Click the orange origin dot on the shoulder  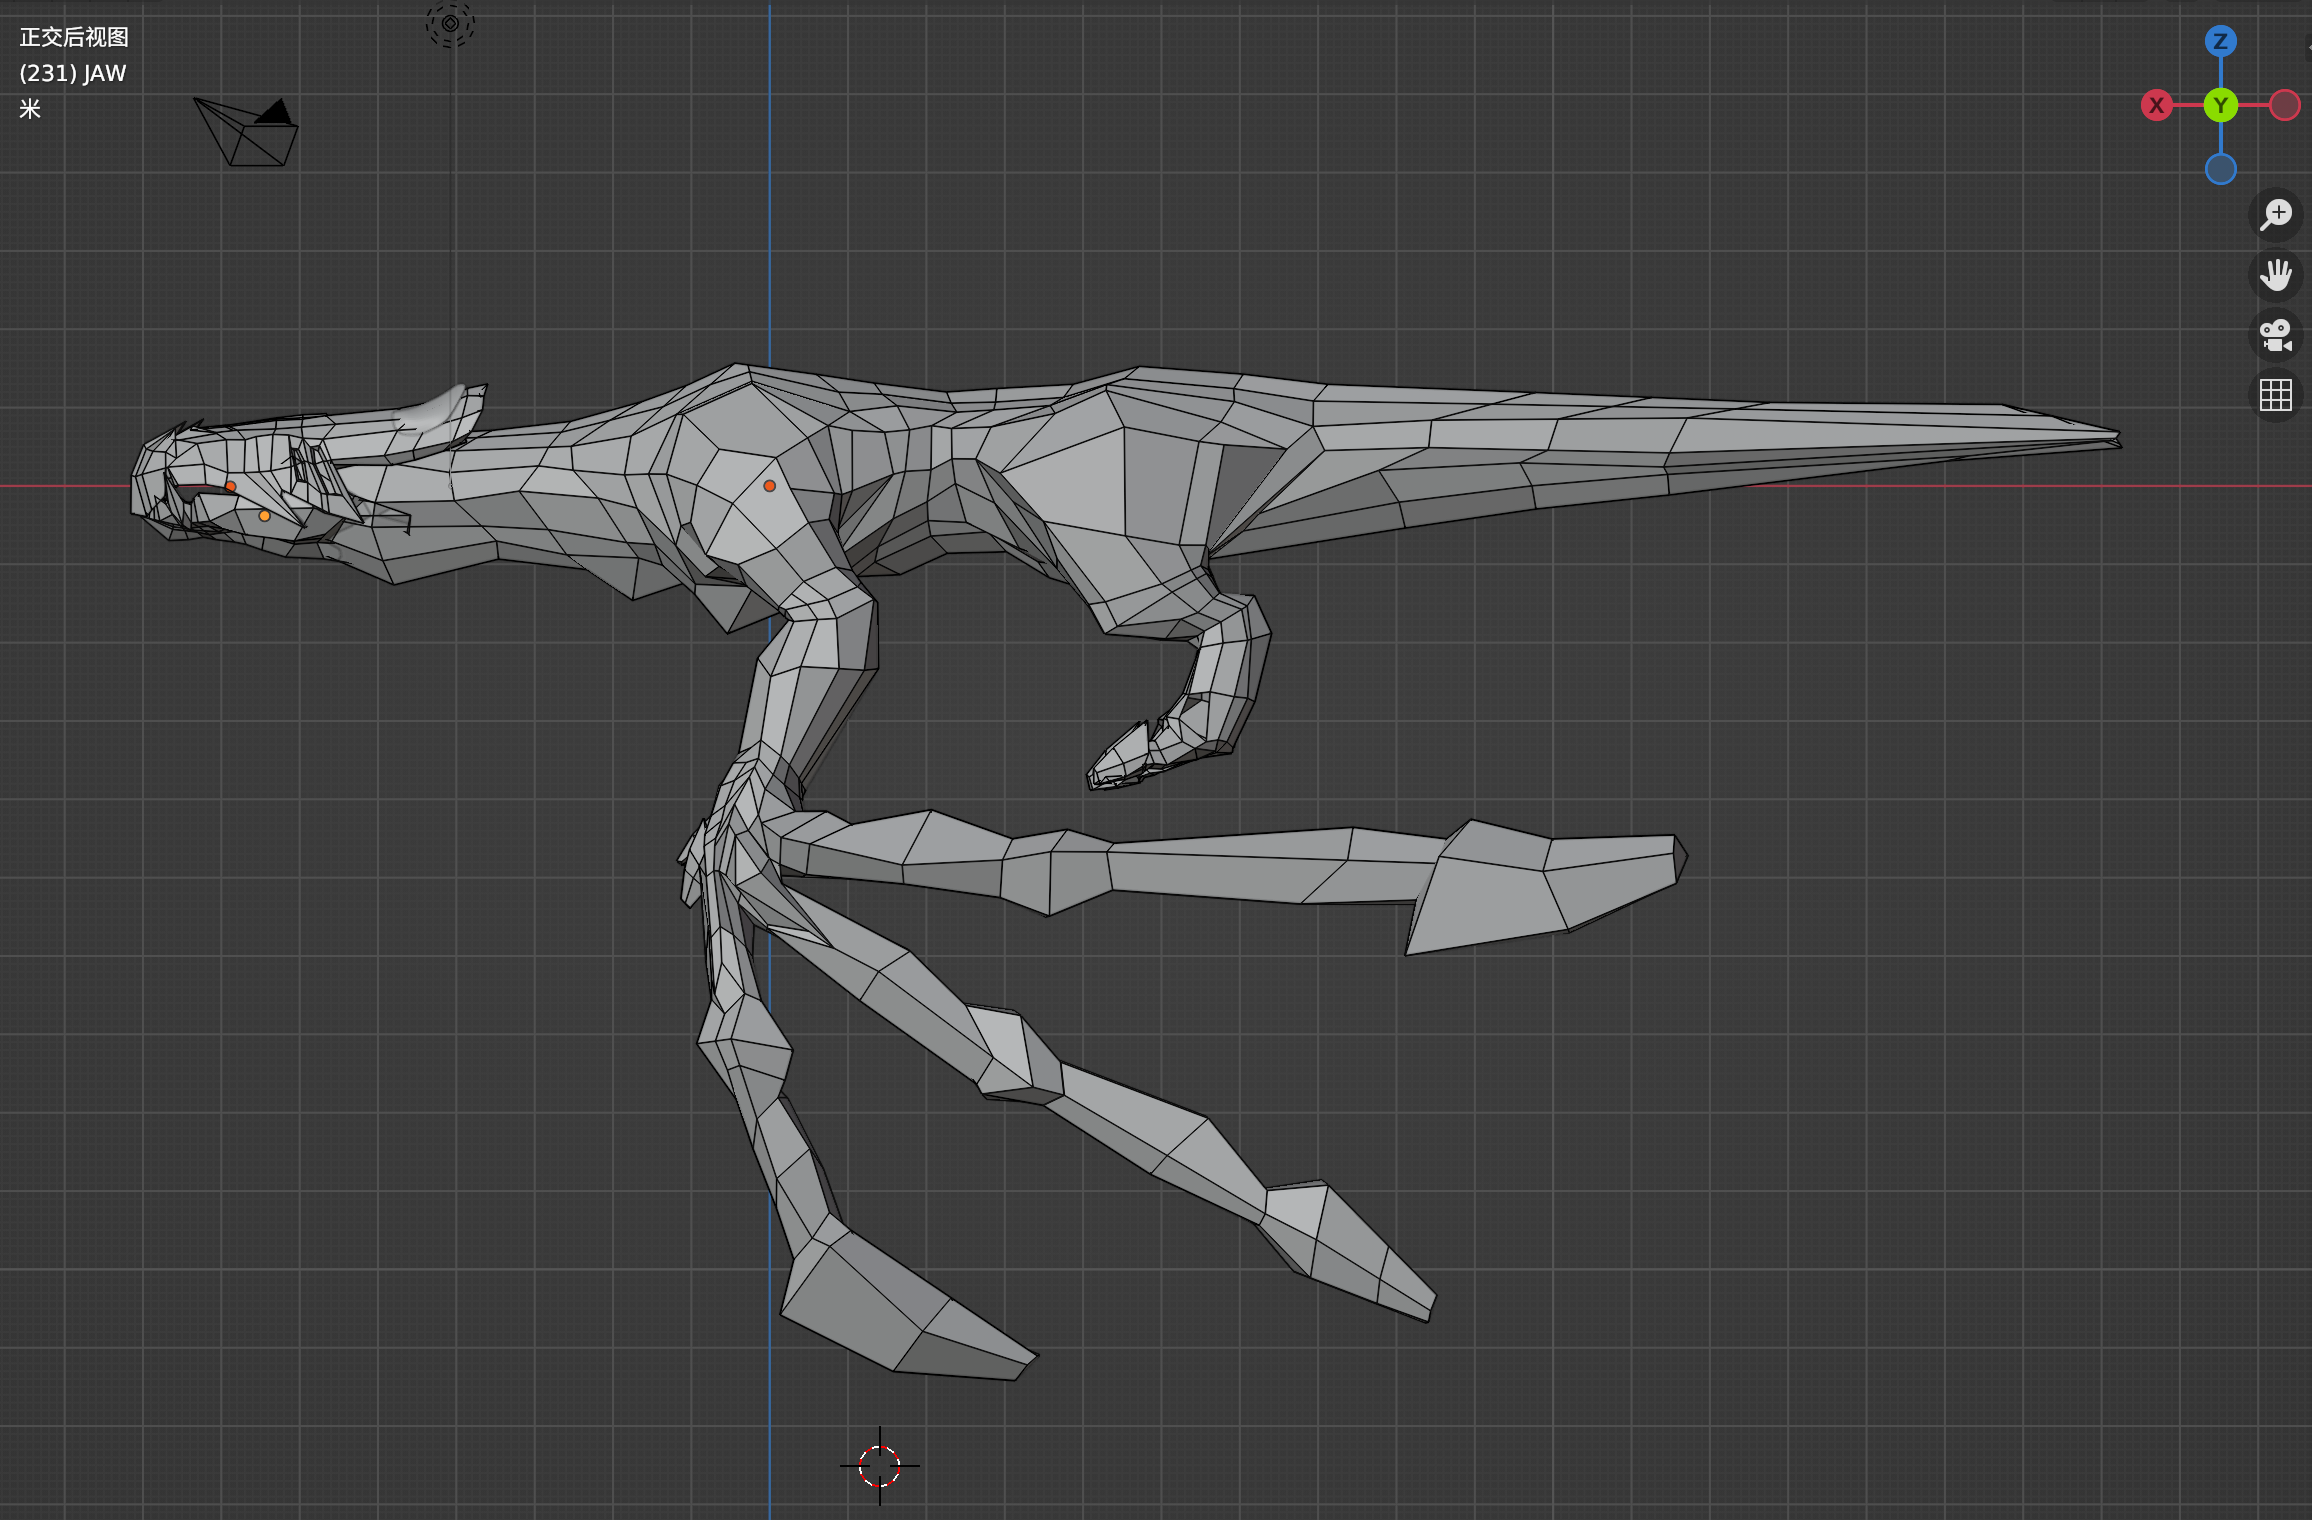click(x=769, y=486)
